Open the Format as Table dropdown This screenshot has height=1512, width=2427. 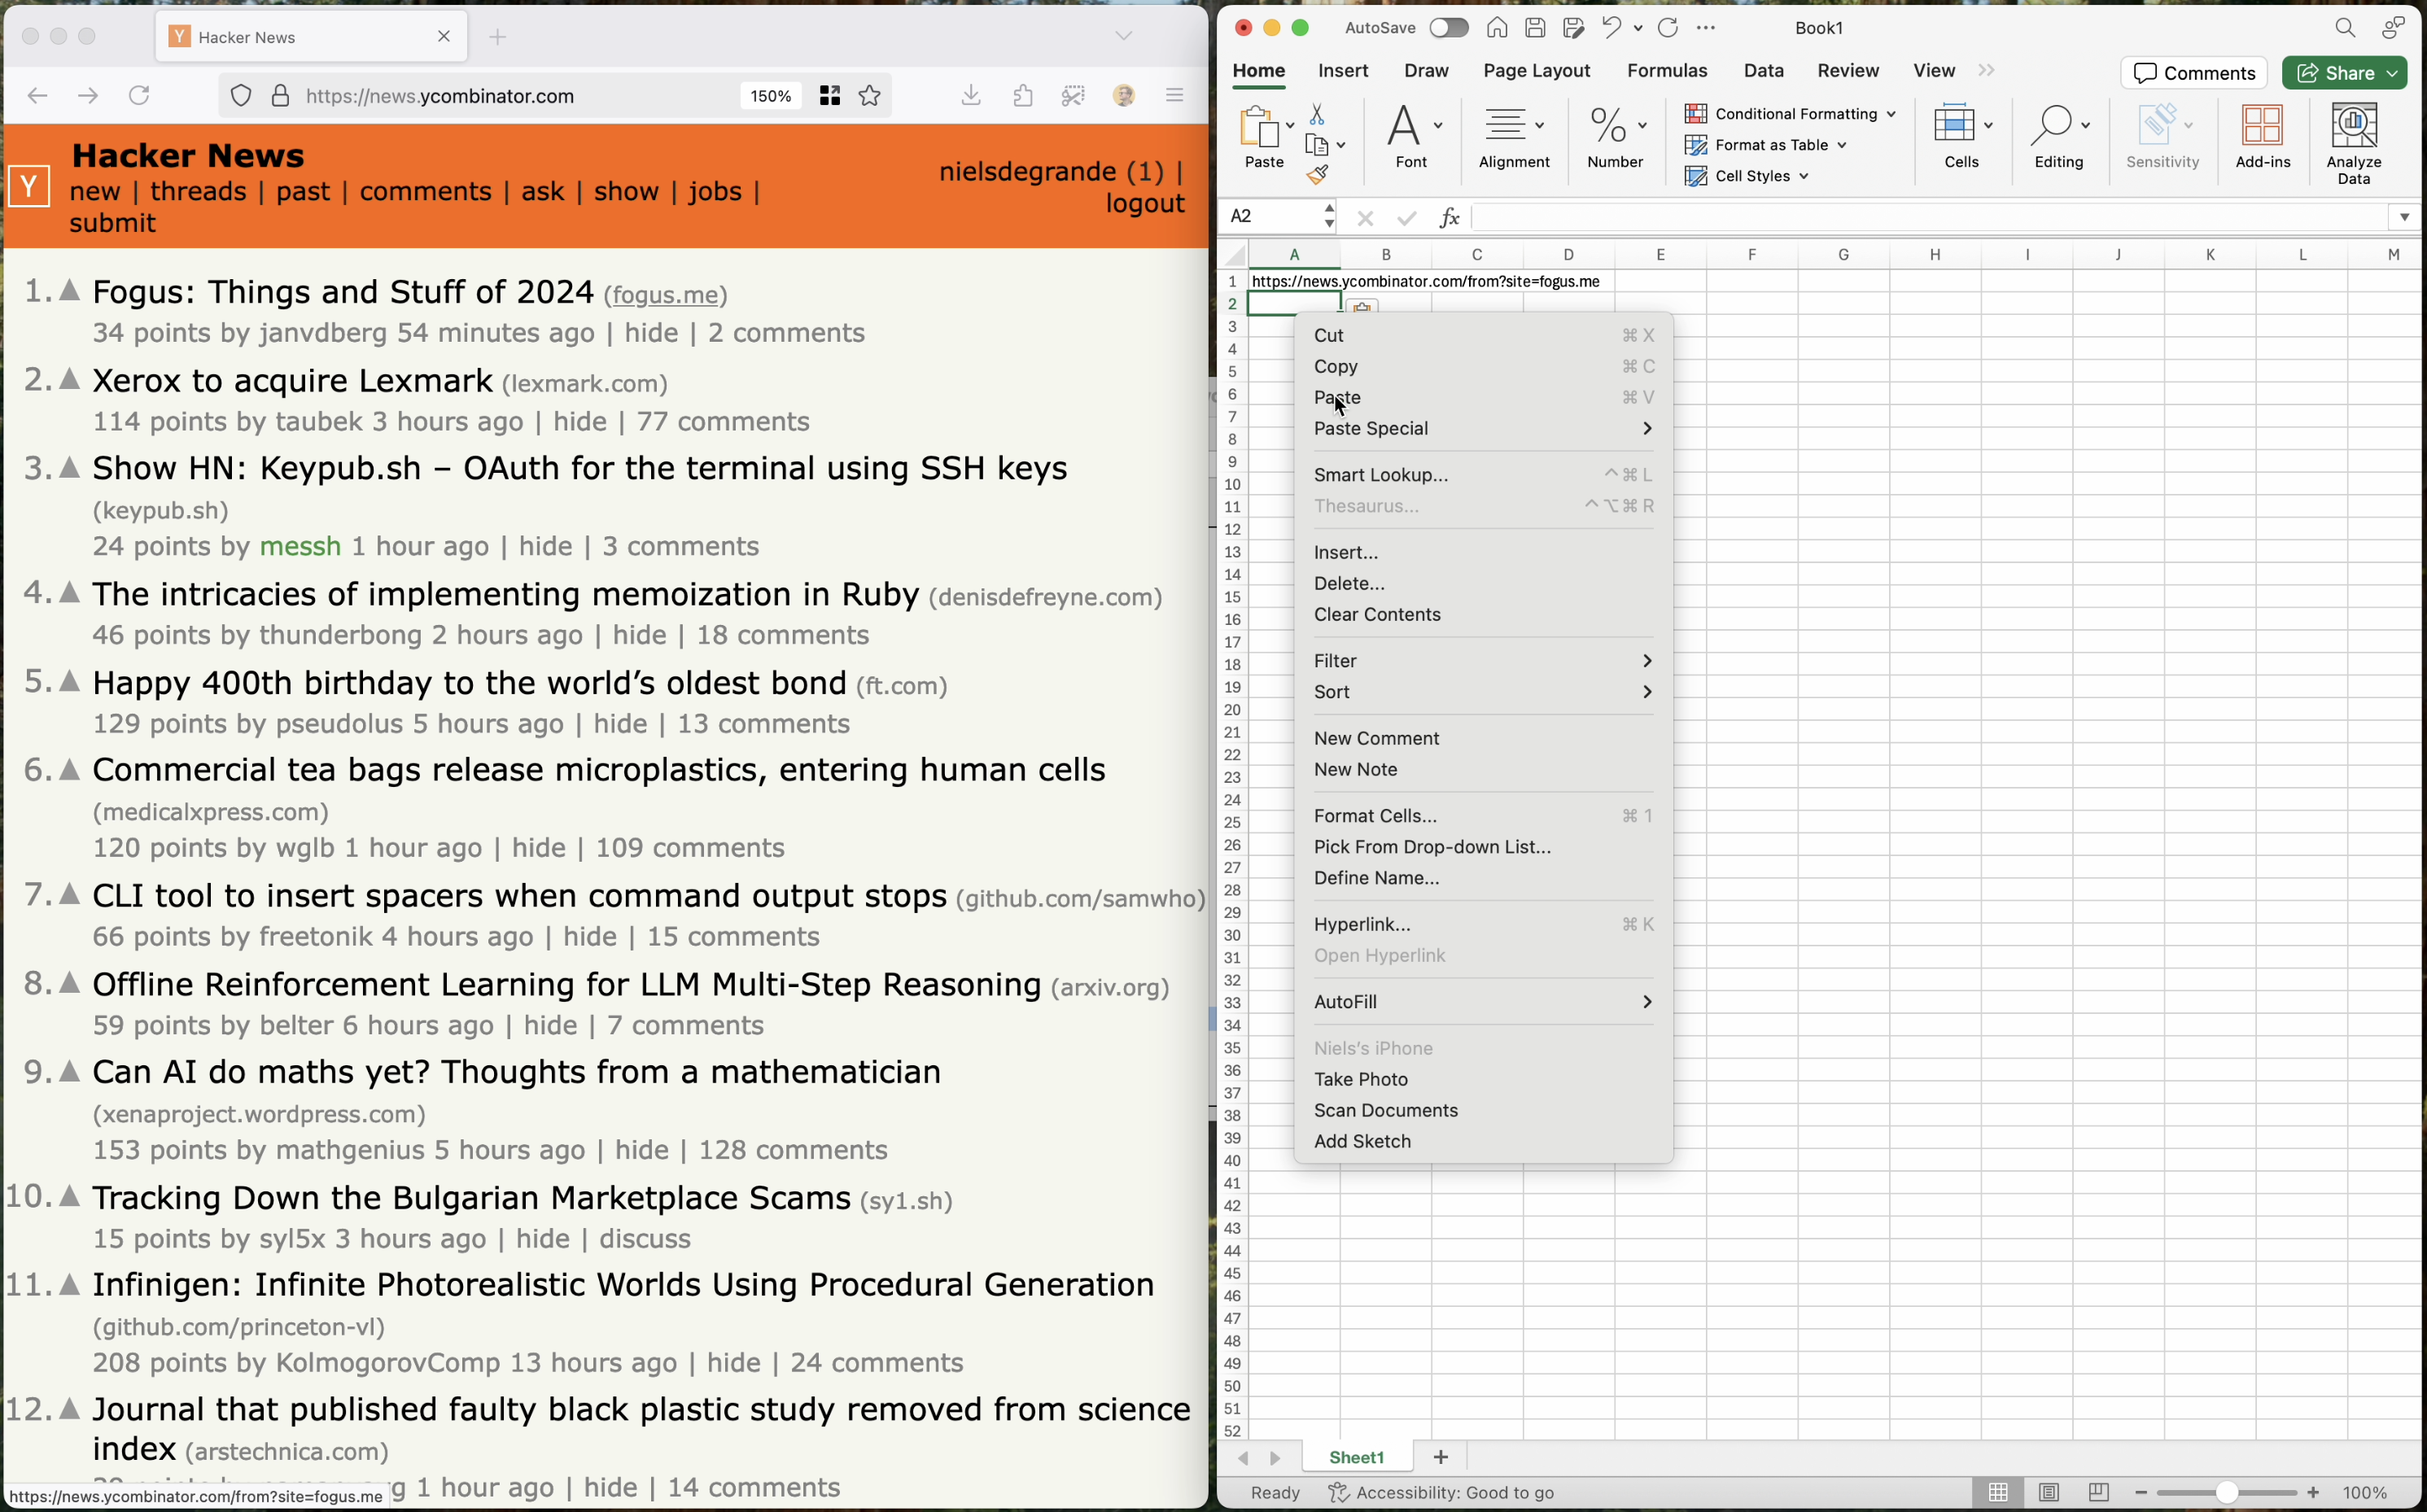[x=1766, y=145]
